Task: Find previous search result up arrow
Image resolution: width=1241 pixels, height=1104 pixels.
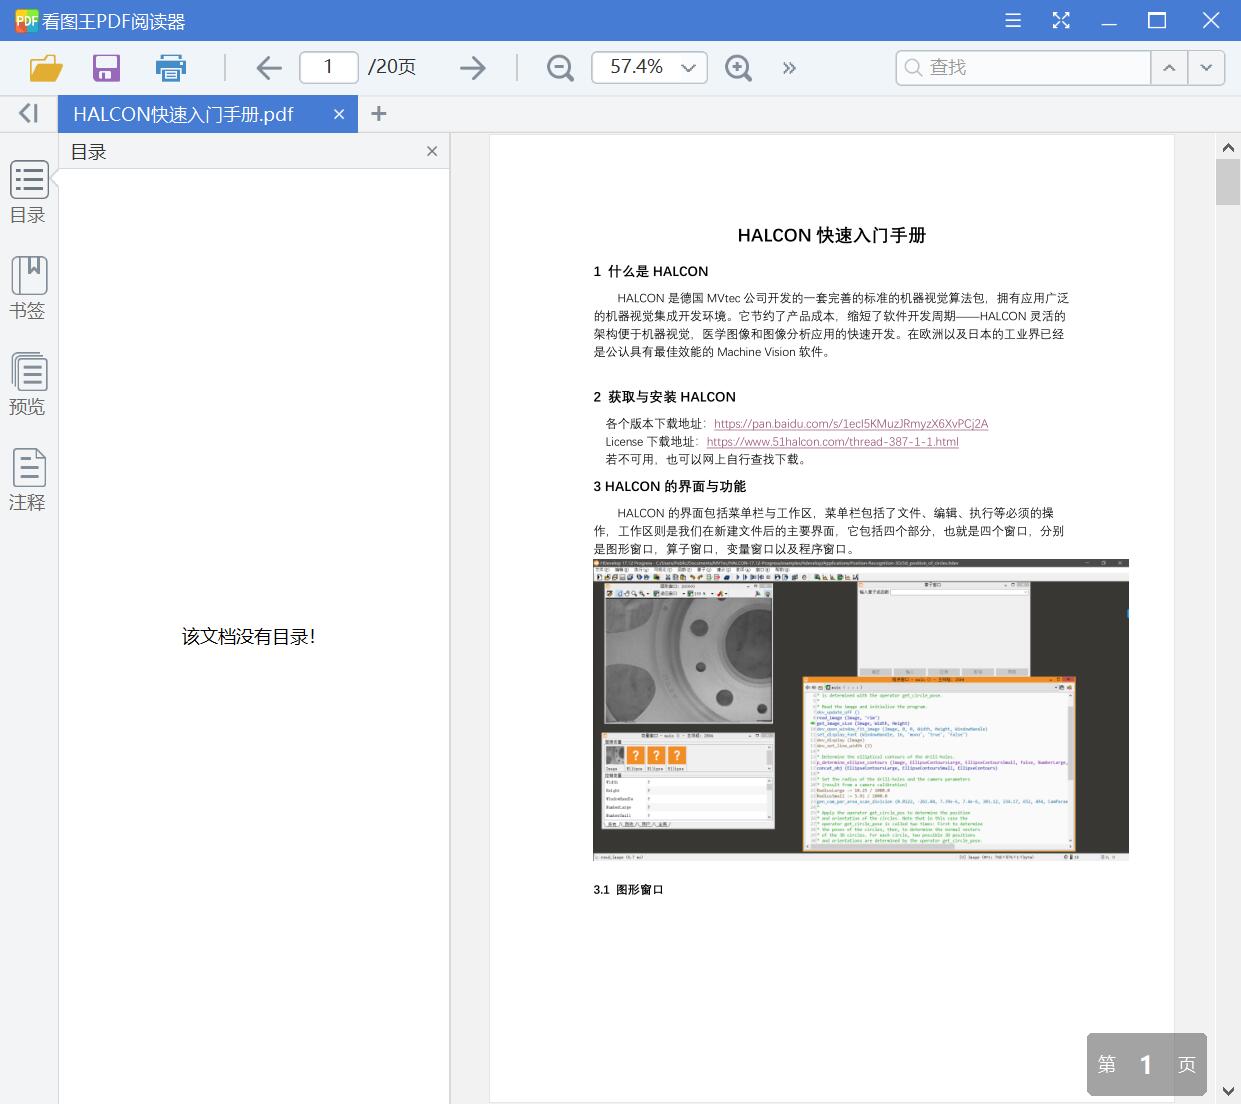Action: (x=1169, y=67)
